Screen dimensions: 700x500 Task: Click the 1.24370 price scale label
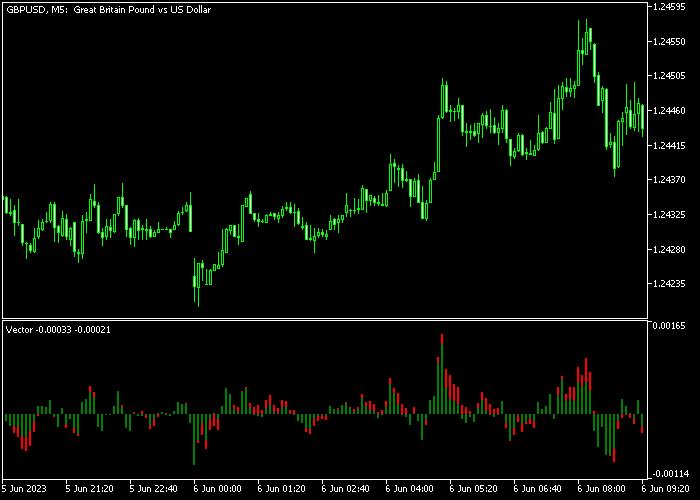pyautogui.click(x=669, y=180)
